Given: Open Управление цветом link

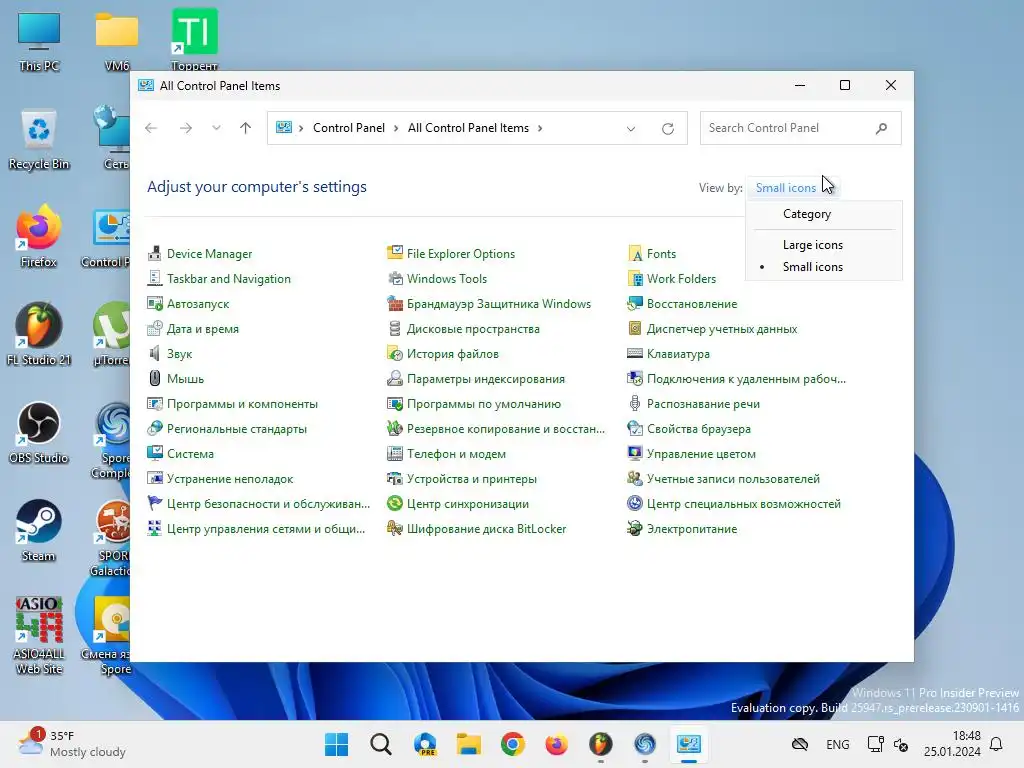Looking at the screenshot, I should coord(701,454).
